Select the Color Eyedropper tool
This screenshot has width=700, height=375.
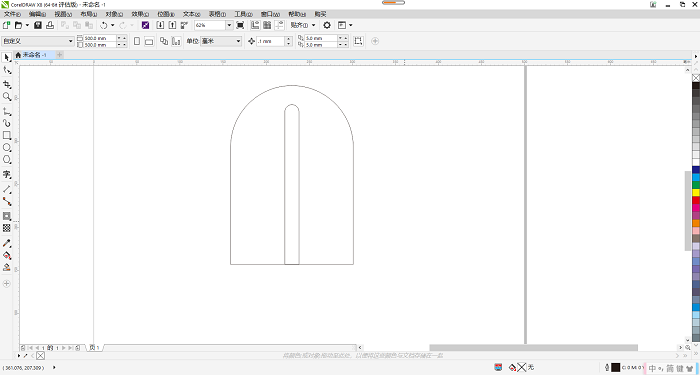click(7, 243)
